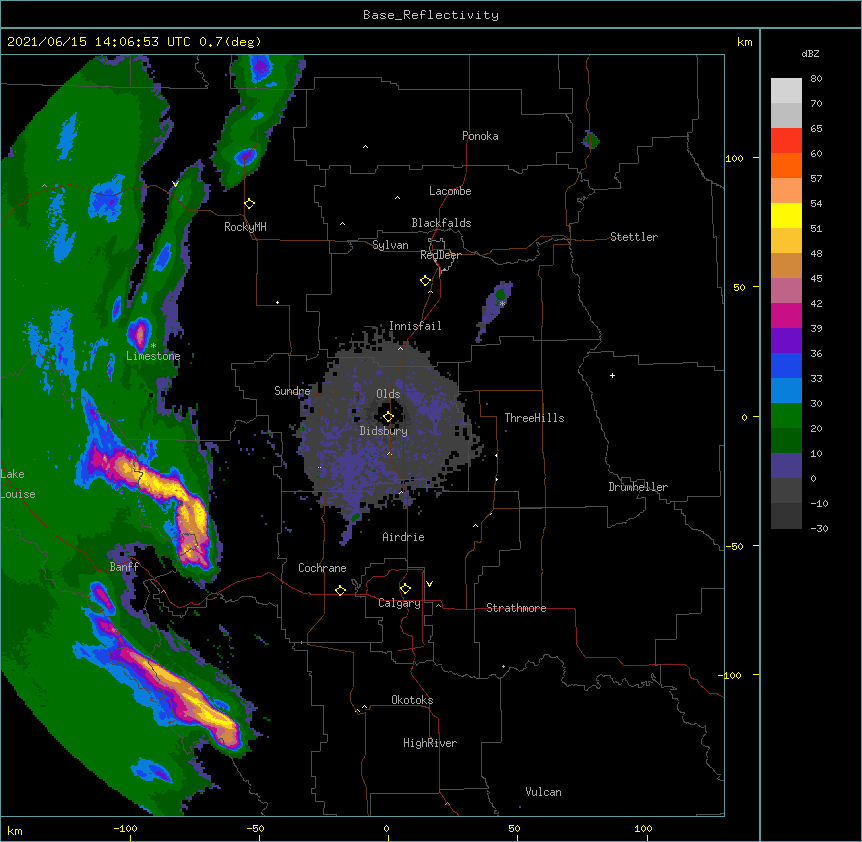Image resolution: width=862 pixels, height=842 pixels.
Task: Select the Didsbury label
Action: (x=384, y=431)
